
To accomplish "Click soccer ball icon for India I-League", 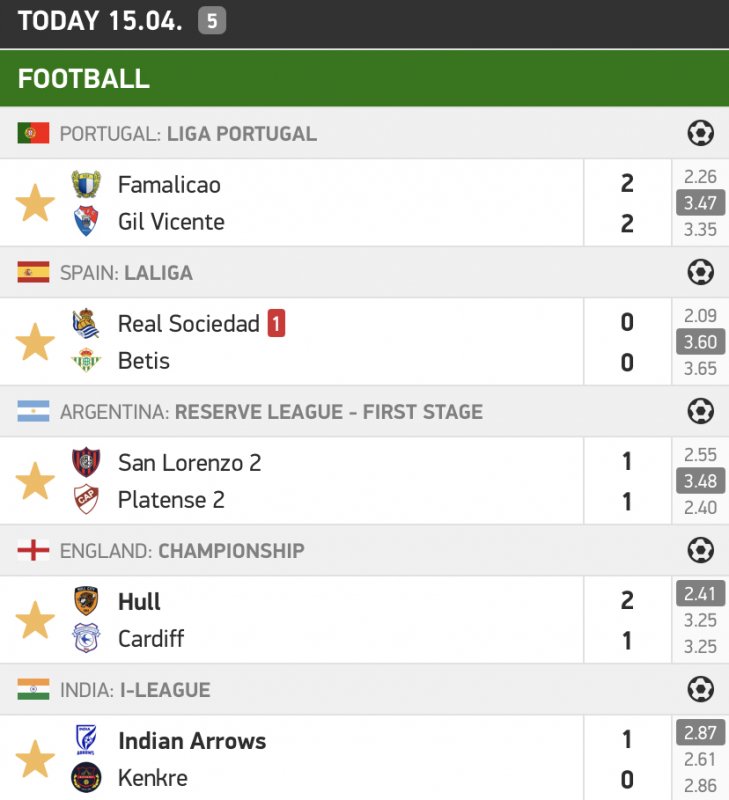I will (701, 689).
